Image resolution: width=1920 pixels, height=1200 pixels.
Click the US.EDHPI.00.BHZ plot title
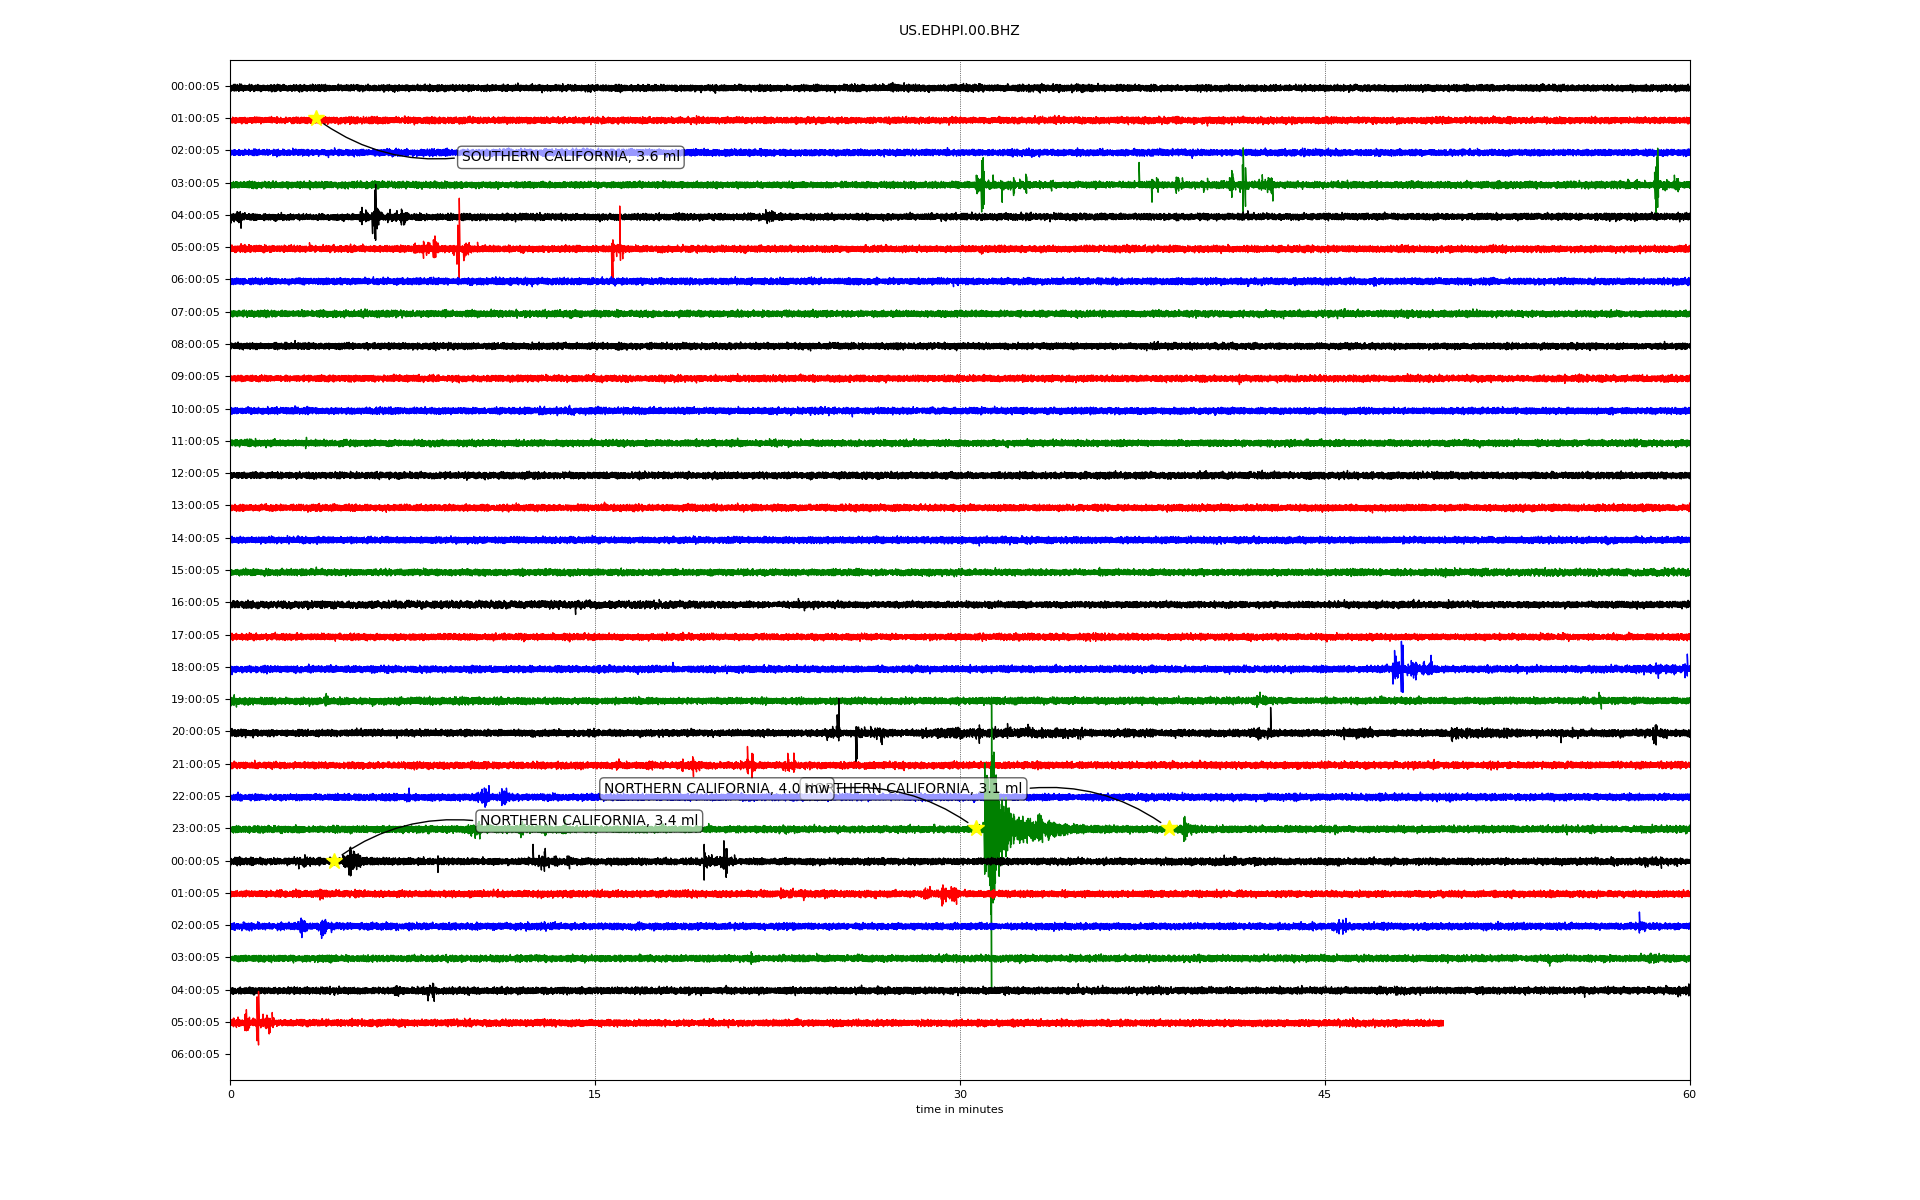coord(958,31)
